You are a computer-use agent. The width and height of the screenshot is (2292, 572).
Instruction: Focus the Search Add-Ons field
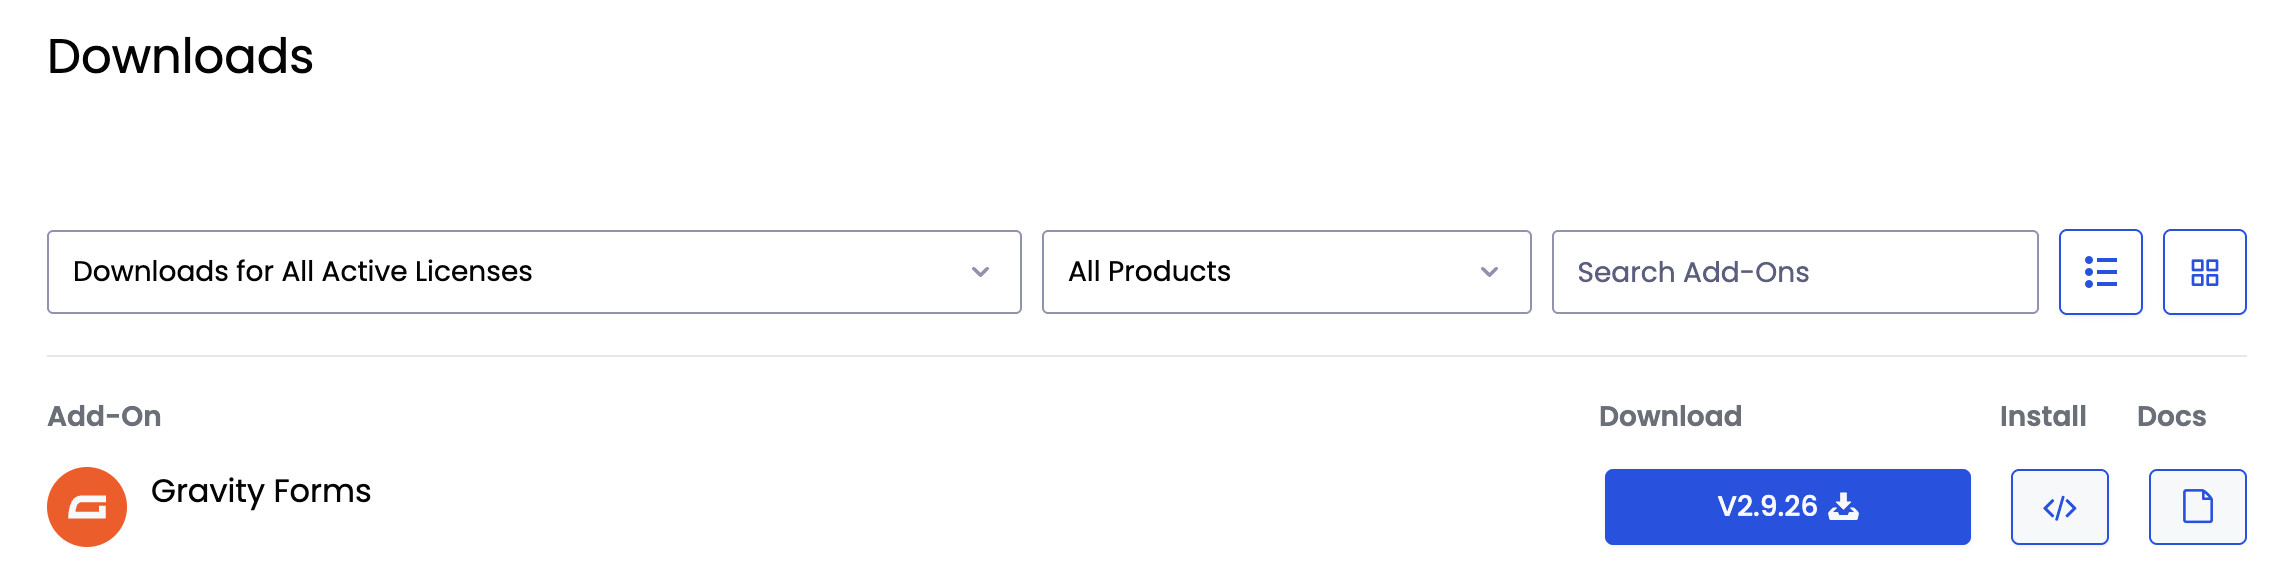[x=1794, y=272]
